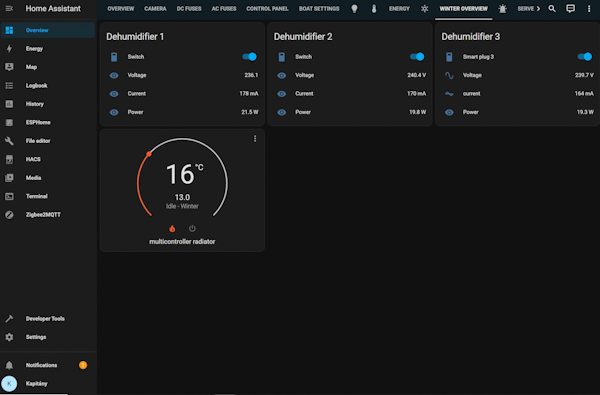The width and height of the screenshot is (600, 395).
Task: Open the File editor panel
Action: 48,141
